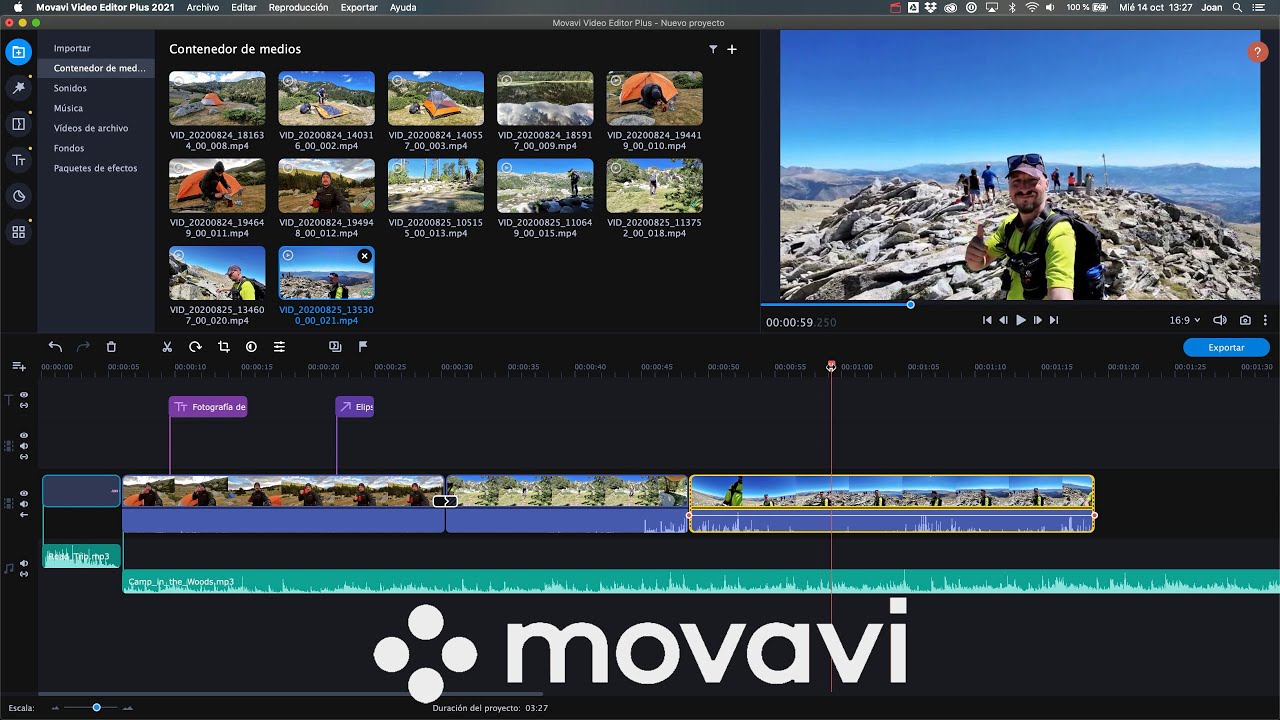Open the Stickers clock-shaped sidebar icon
This screenshot has width=1280, height=720.
point(18,196)
